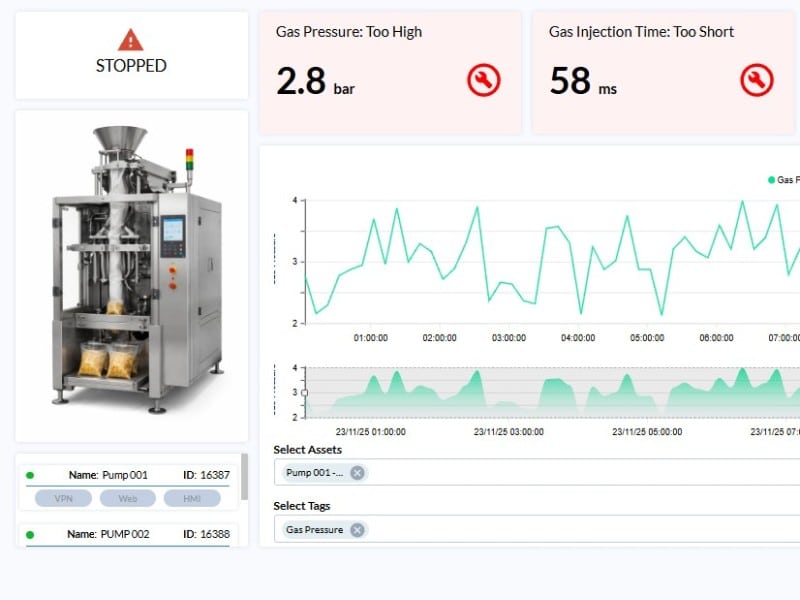Image resolution: width=800 pixels, height=600 pixels.
Task: Click the wrench icon on Gas Pressure card
Action: [483, 80]
